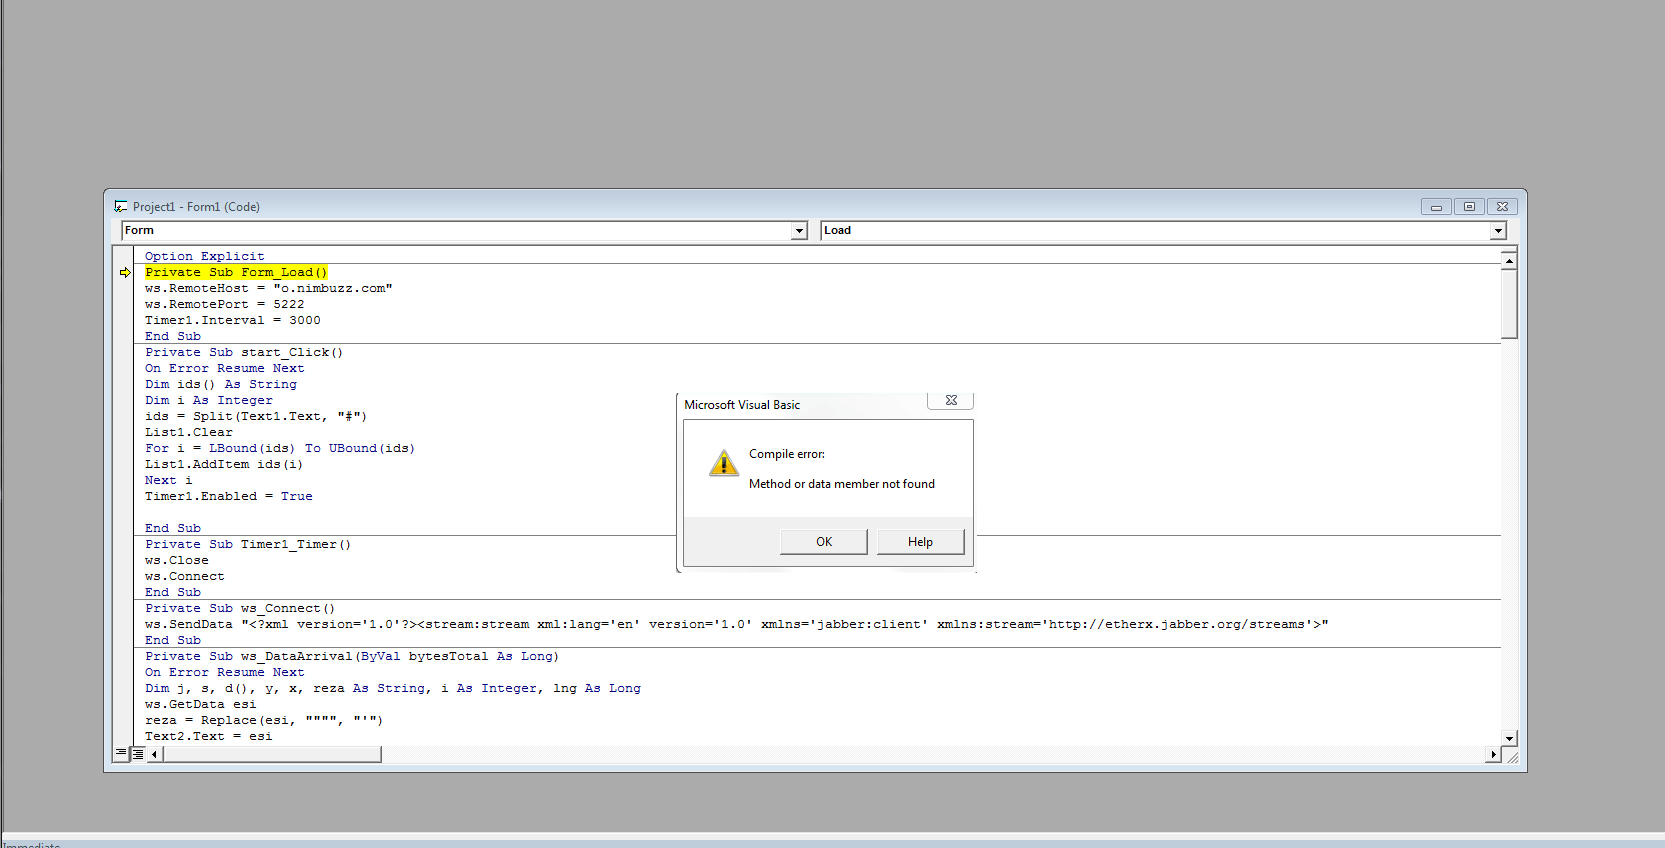This screenshot has height=848, width=1665.
Task: Click the 'ids = Split(Text1.Text, "#")' line
Action: 256,416
